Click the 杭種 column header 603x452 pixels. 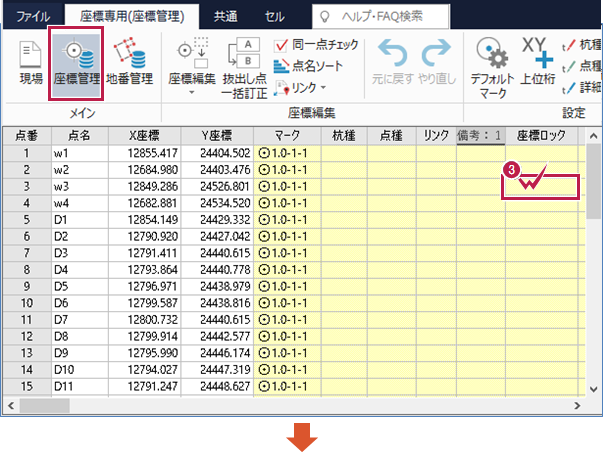click(344, 136)
